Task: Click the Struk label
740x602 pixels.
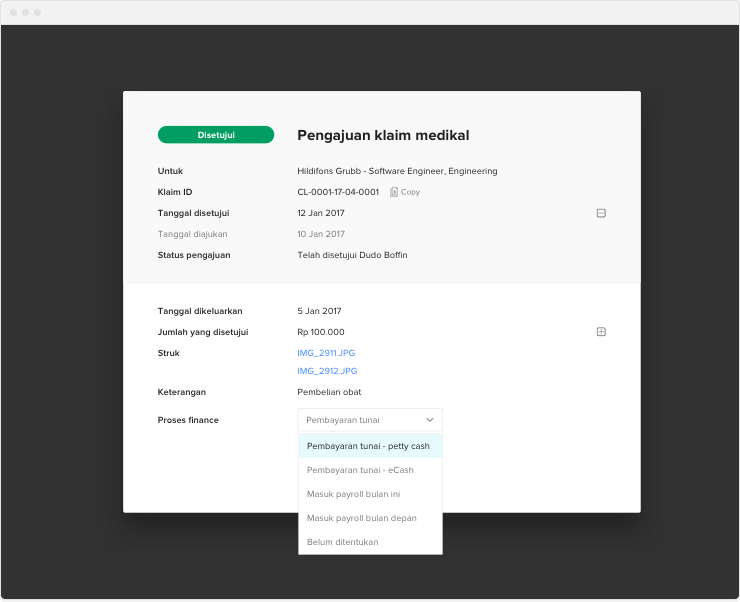Action: coord(168,353)
